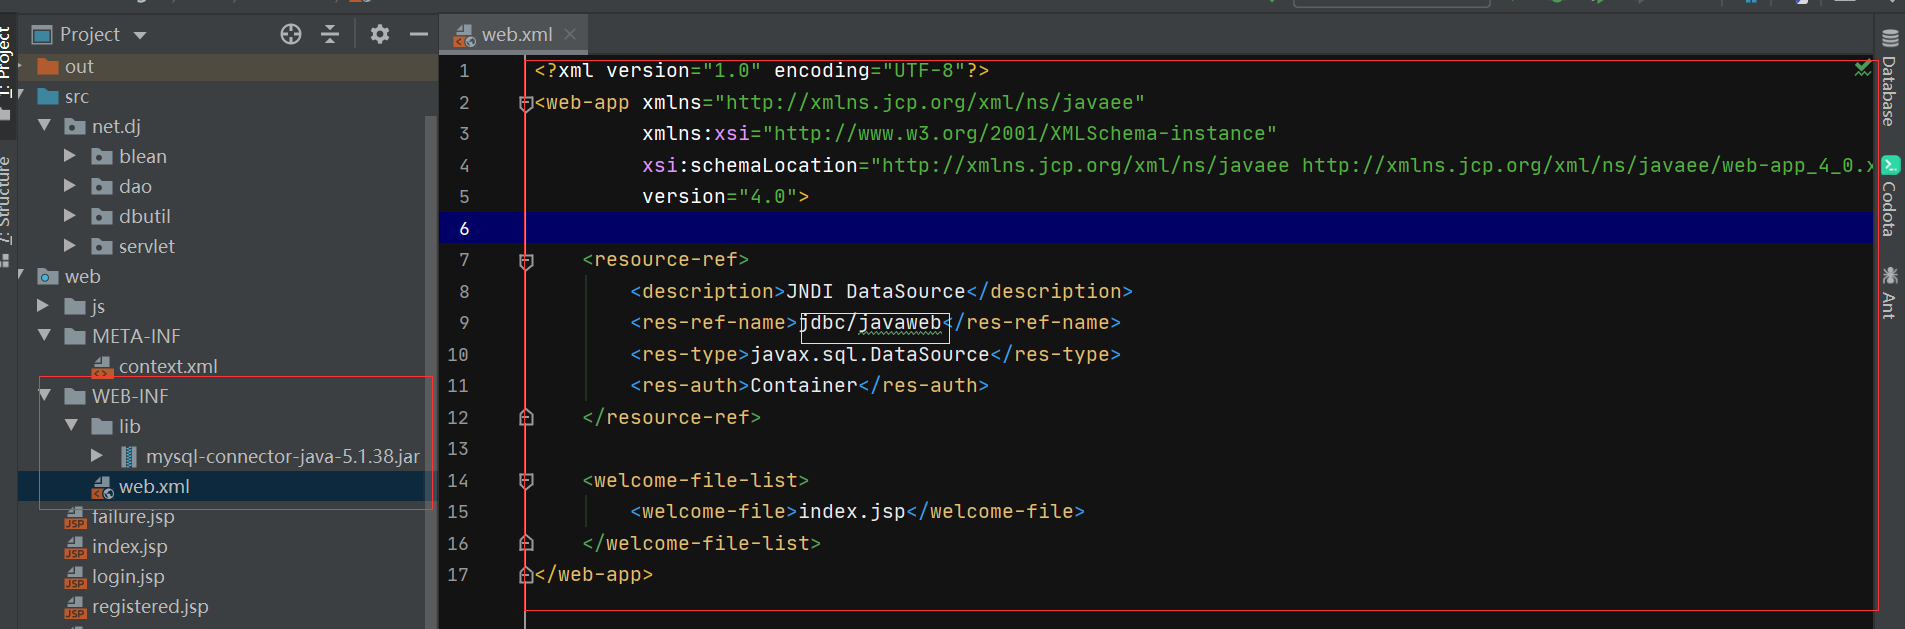Open registered.jsp file
The image size is (1905, 629).
[150, 606]
